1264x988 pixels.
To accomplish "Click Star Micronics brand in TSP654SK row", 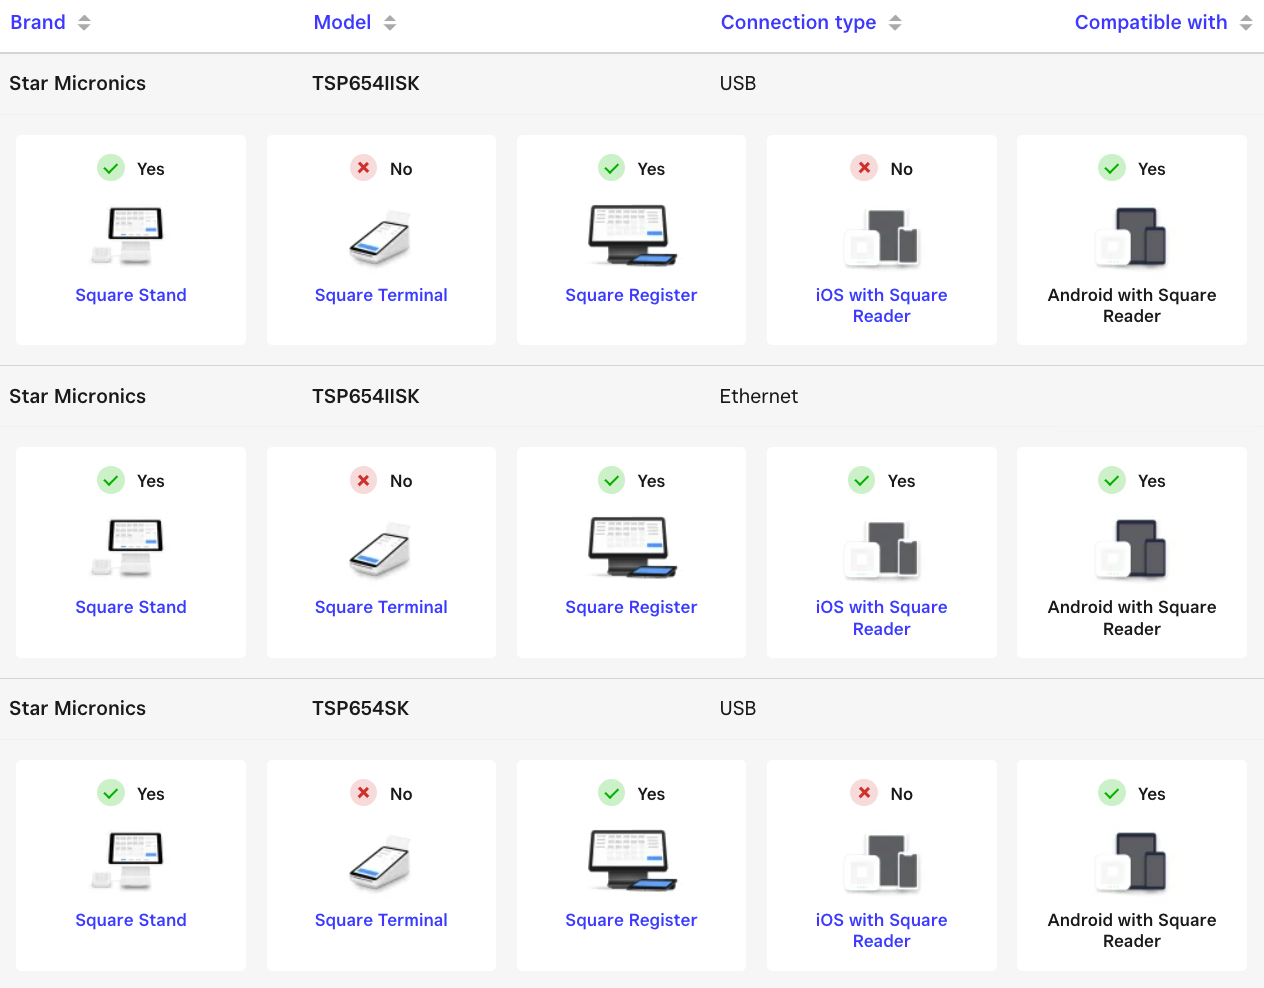I will point(77,708).
